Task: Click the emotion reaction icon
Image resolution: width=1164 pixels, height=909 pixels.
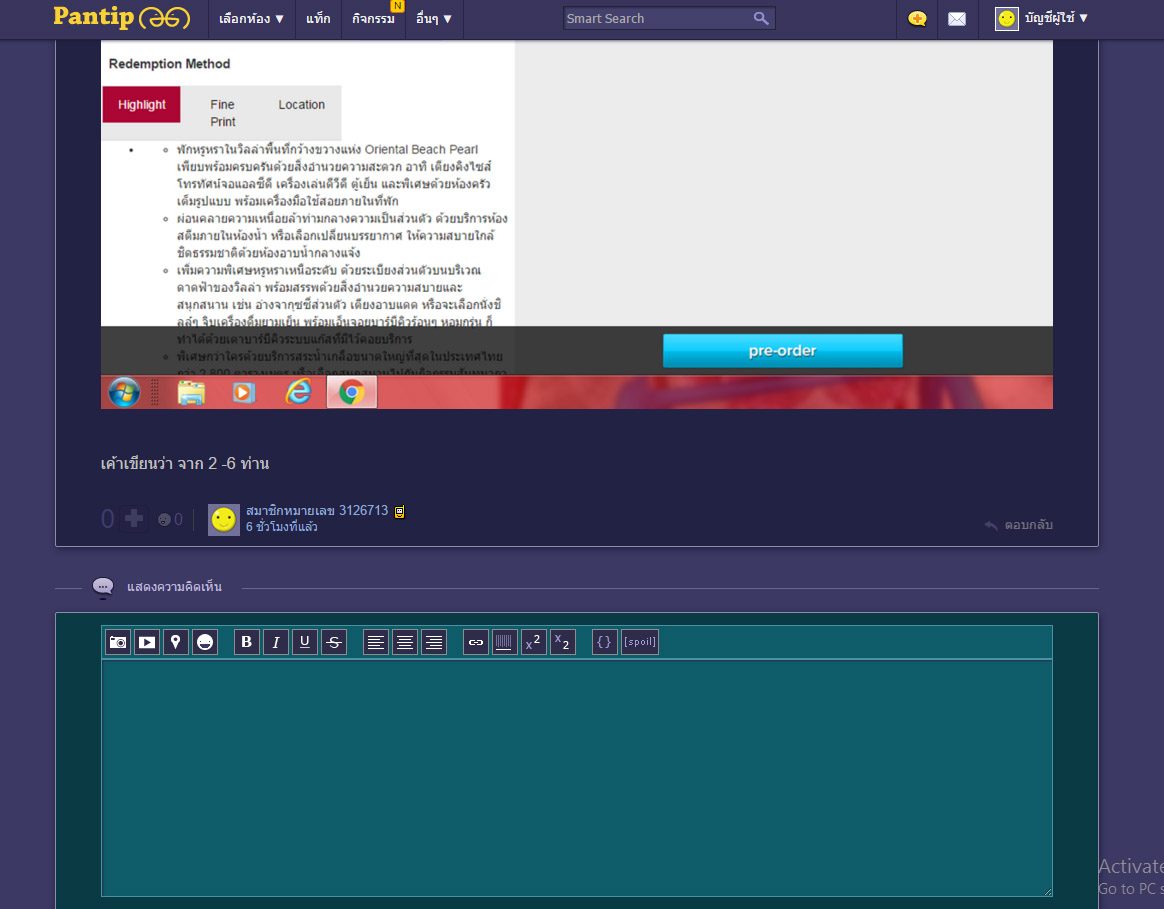Action: tap(164, 520)
